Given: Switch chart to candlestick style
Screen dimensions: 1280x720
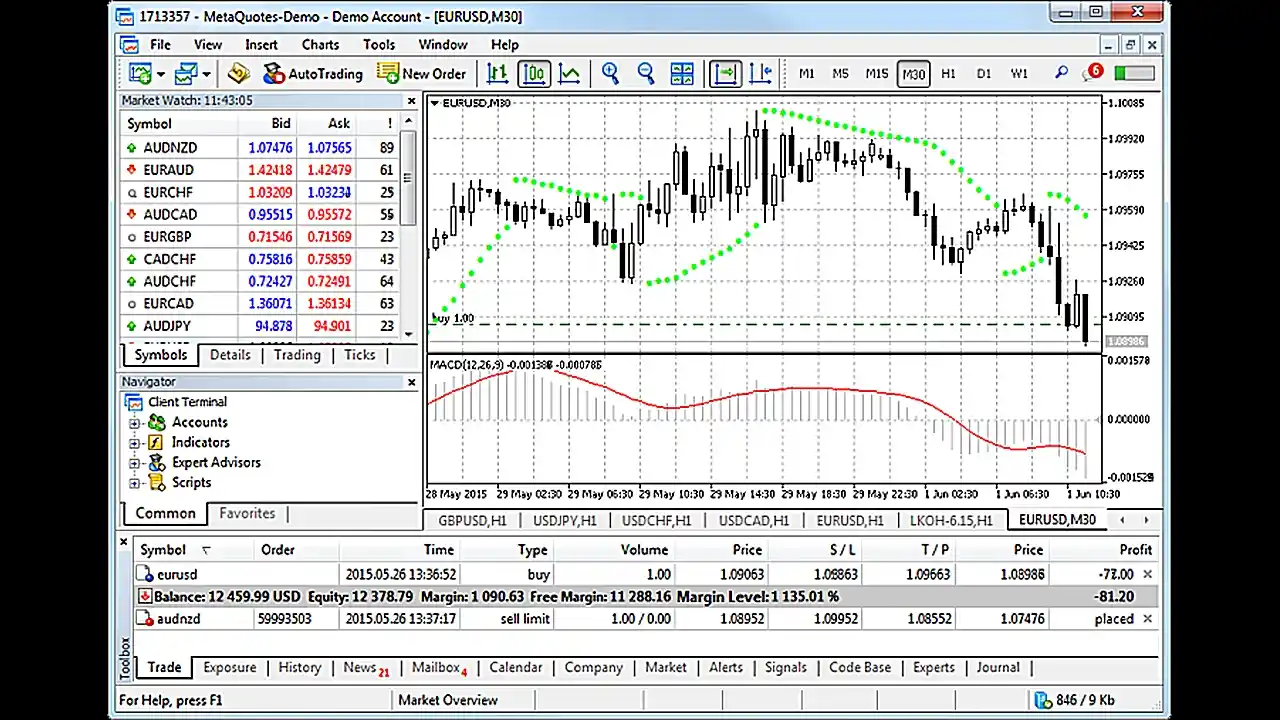Looking at the screenshot, I should pyautogui.click(x=534, y=73).
